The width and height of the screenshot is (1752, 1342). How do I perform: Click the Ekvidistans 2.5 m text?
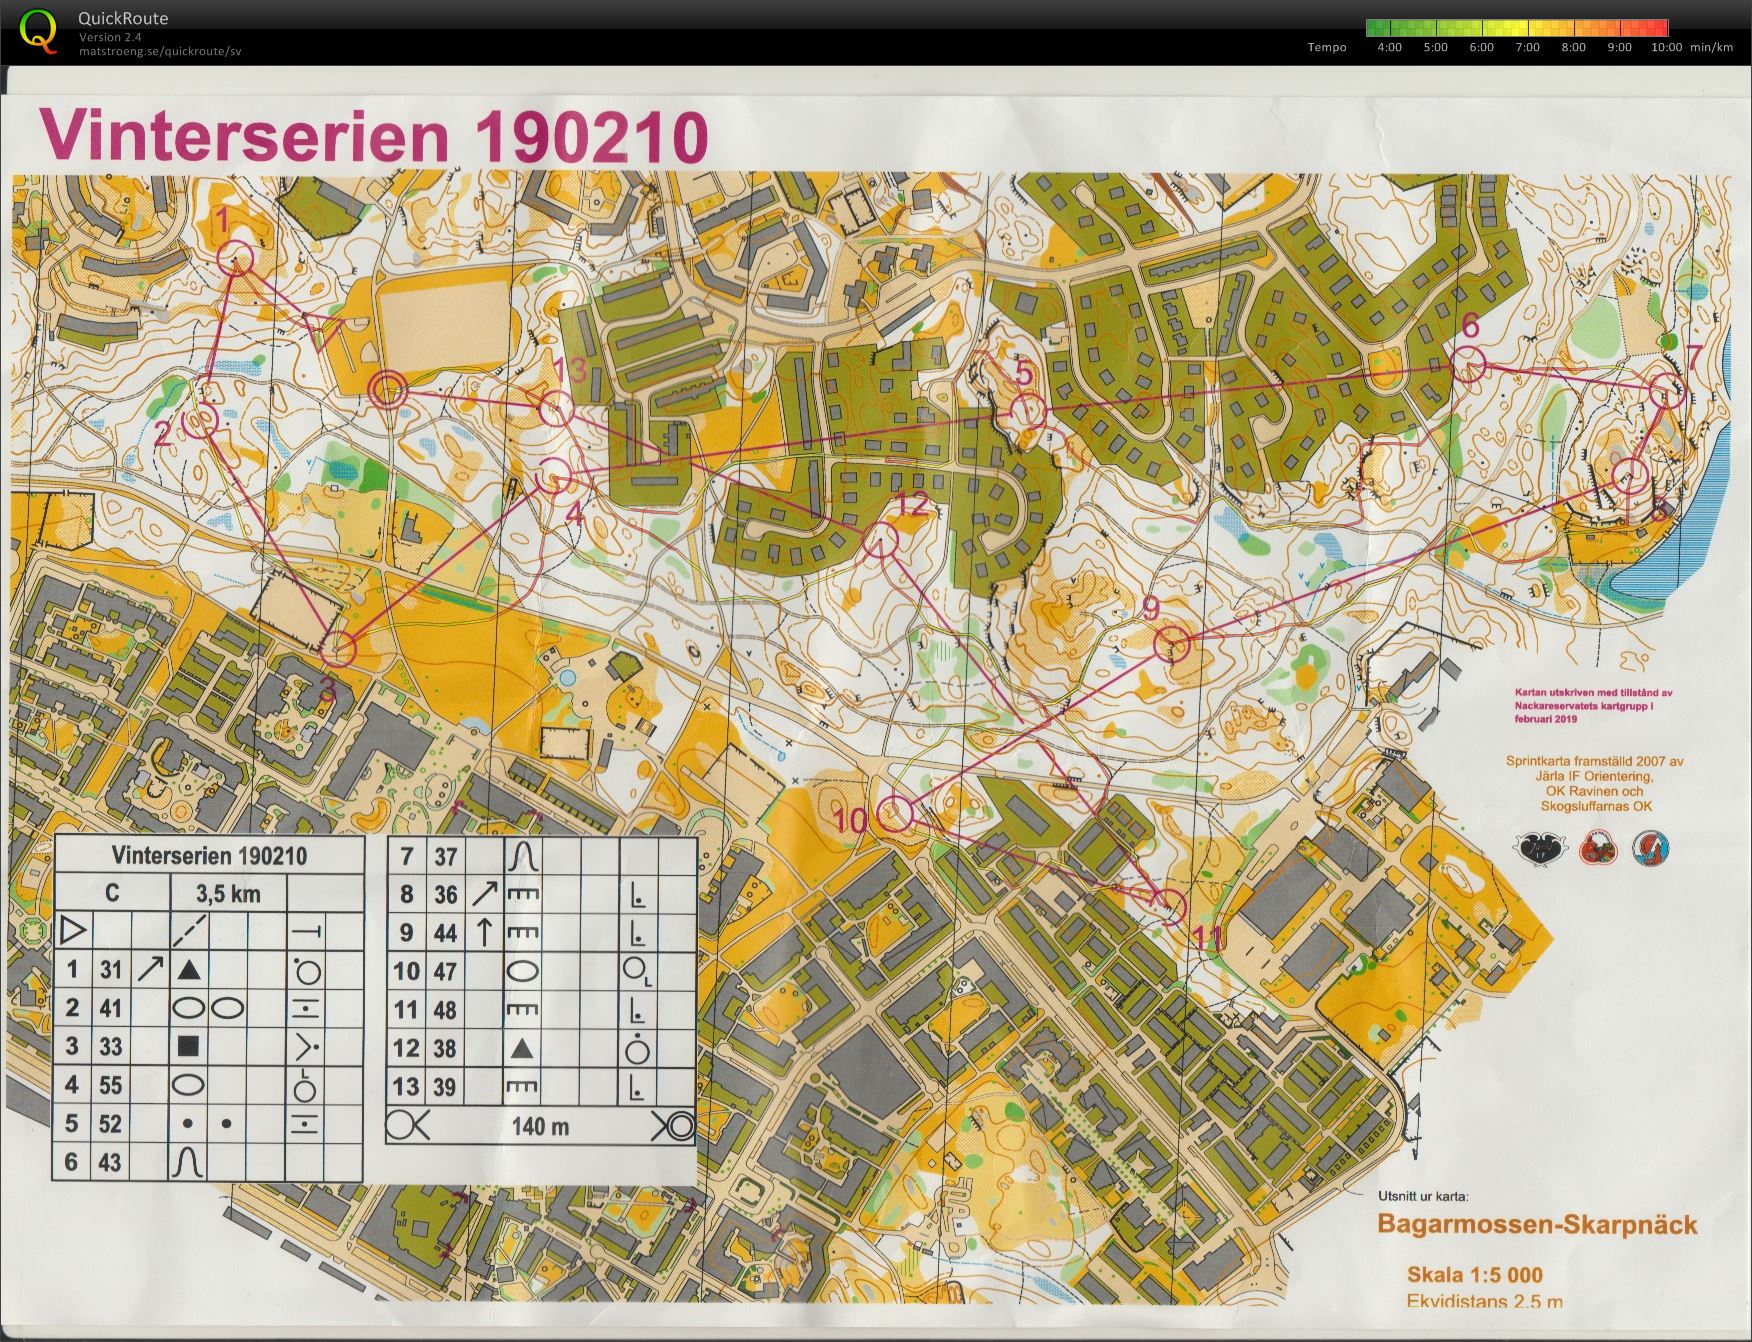(1484, 1301)
